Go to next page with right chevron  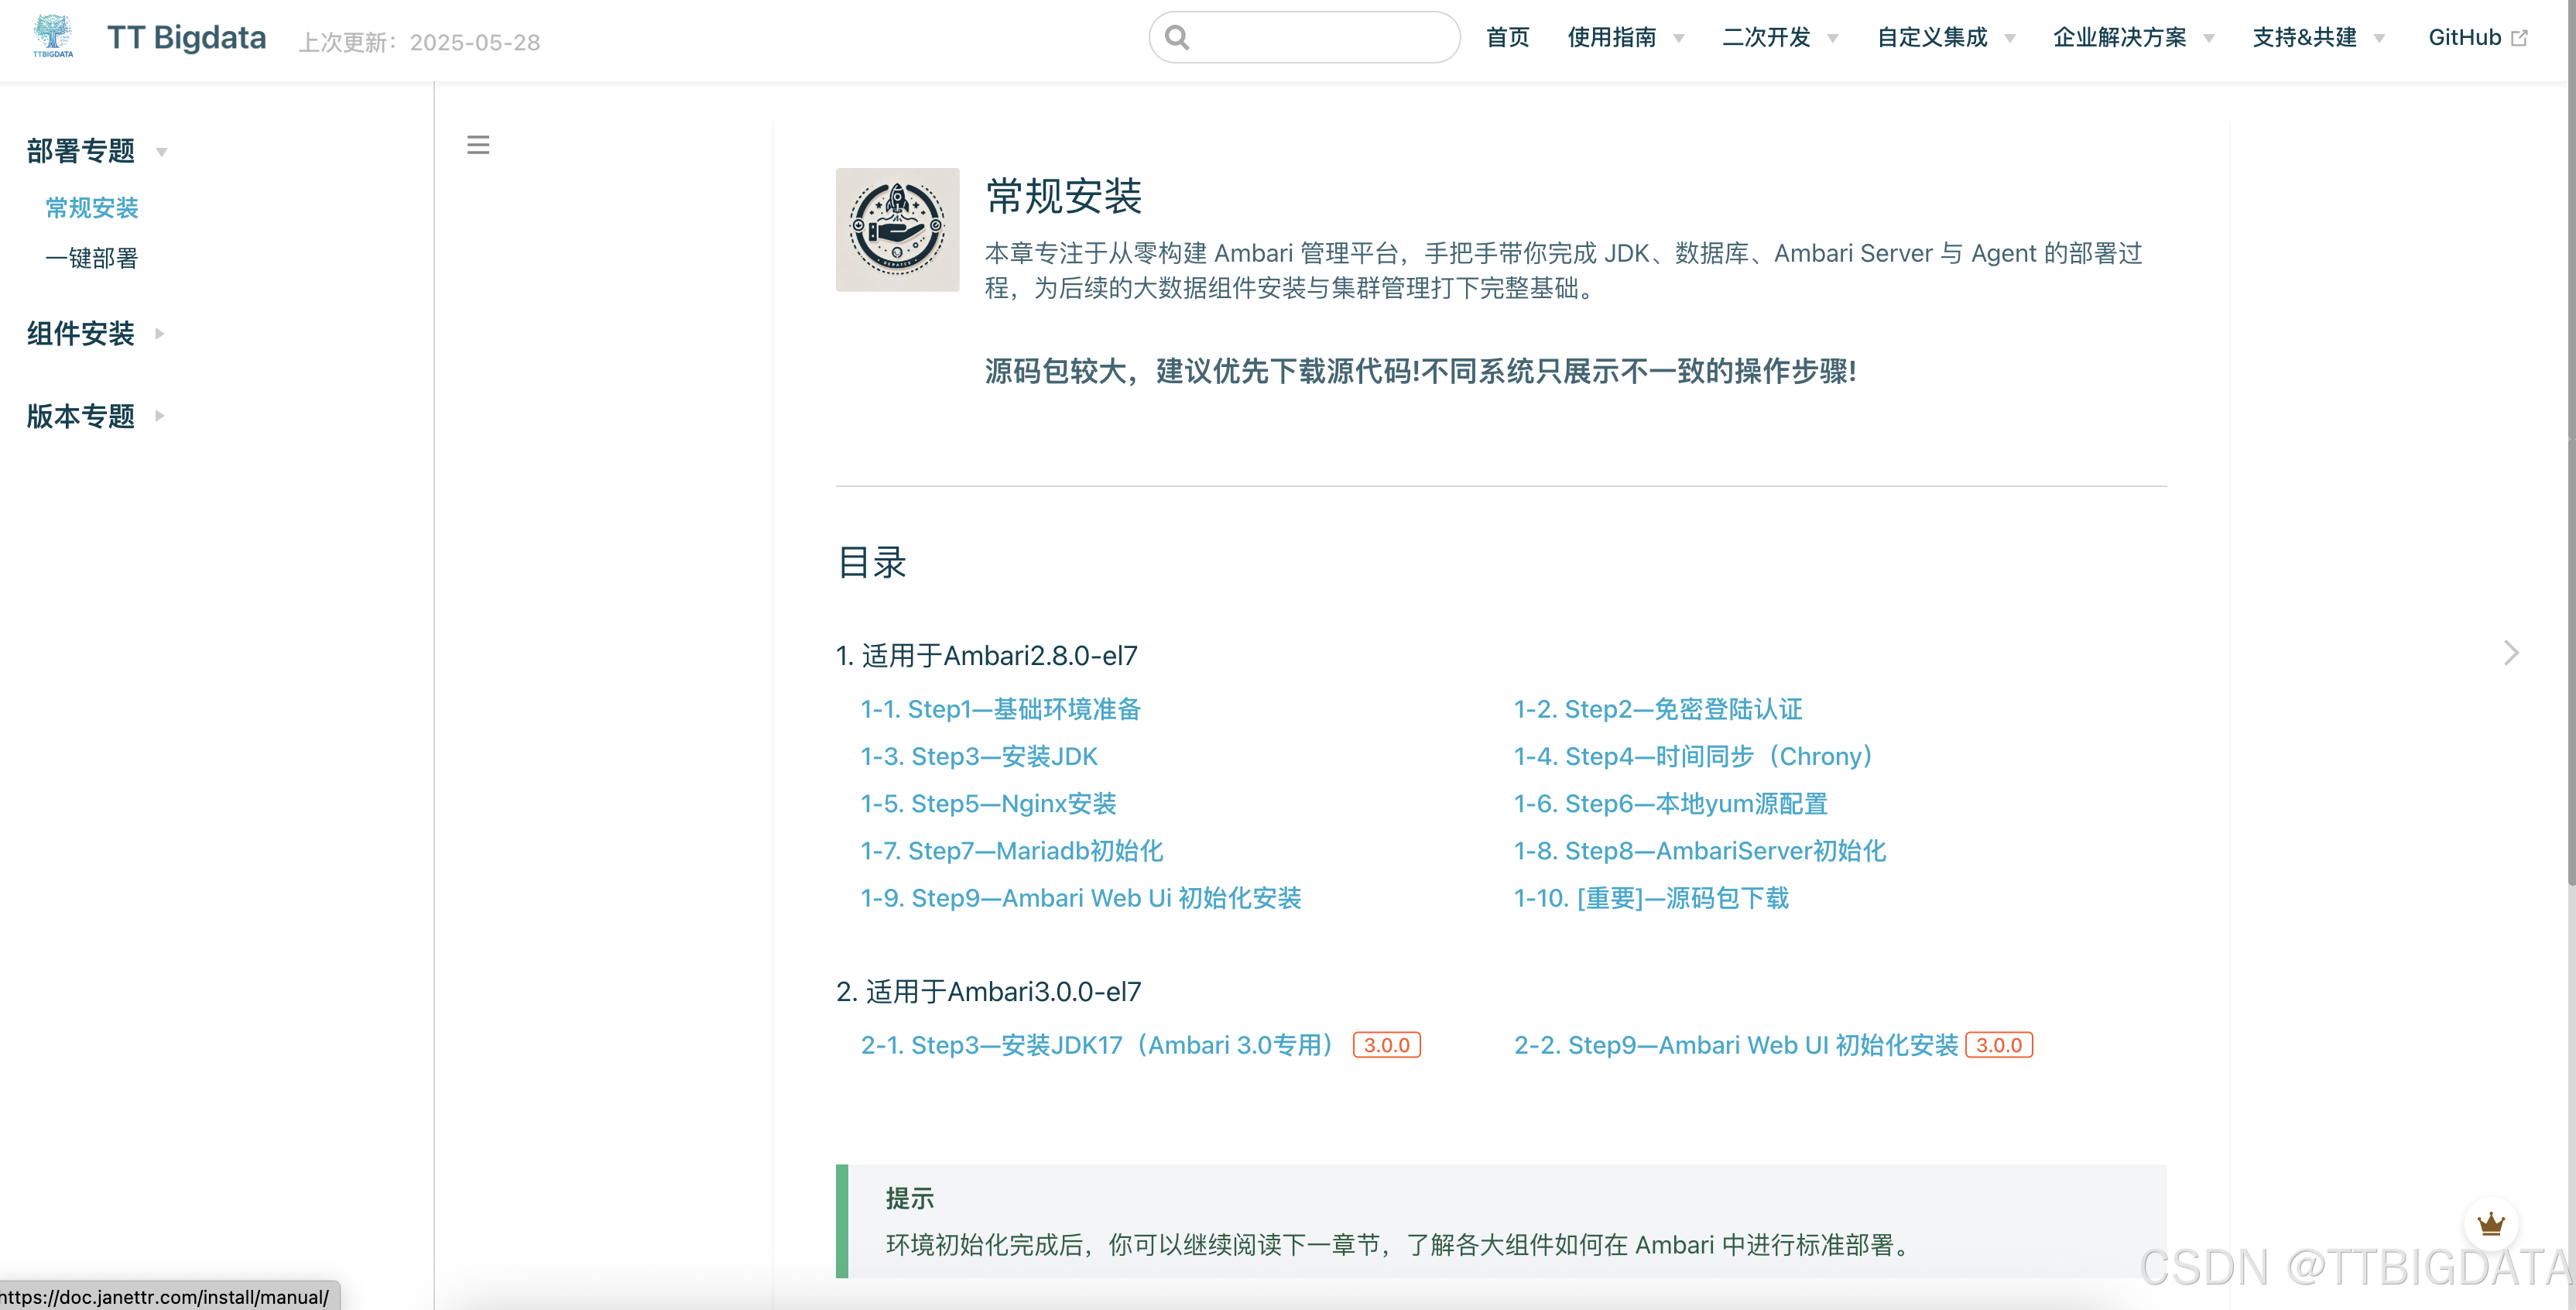(x=2511, y=653)
